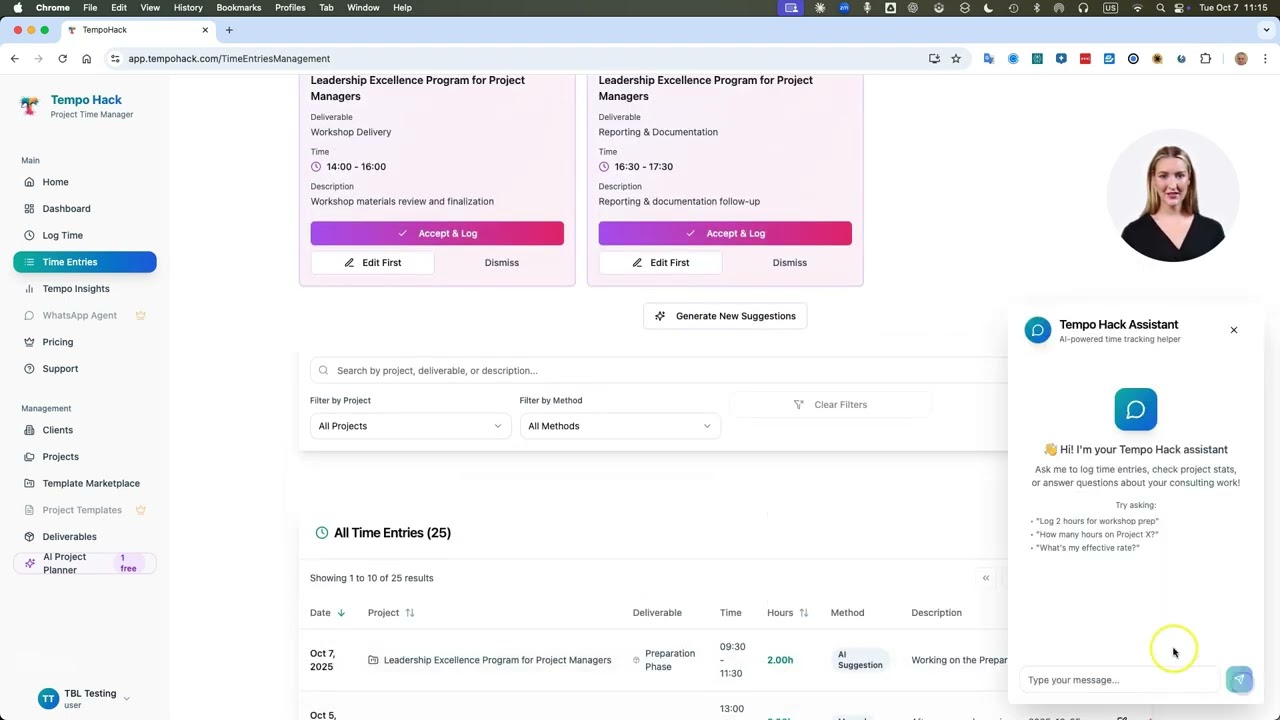Open a new tab with the plus icon

click(x=229, y=30)
